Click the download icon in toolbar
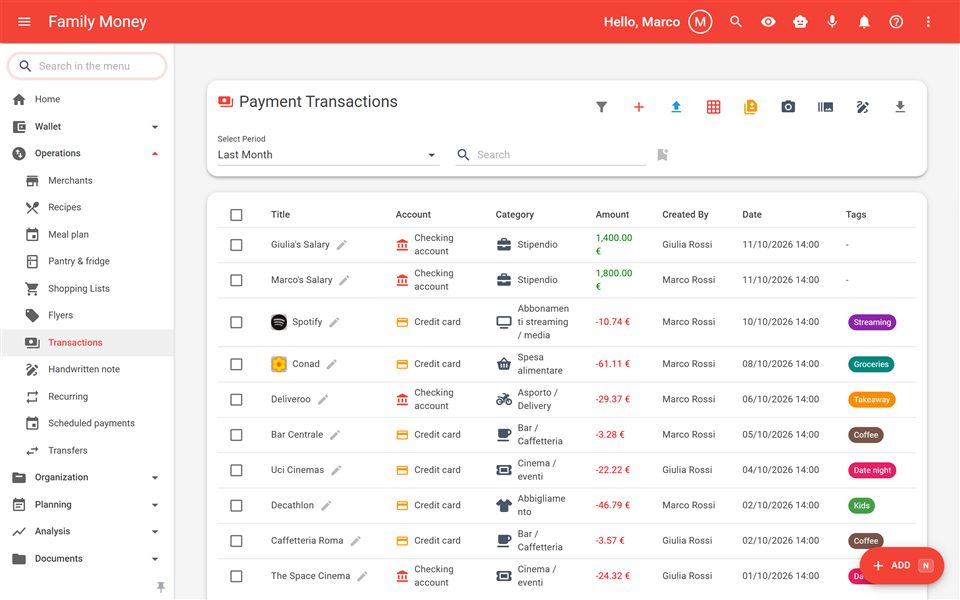 900,107
